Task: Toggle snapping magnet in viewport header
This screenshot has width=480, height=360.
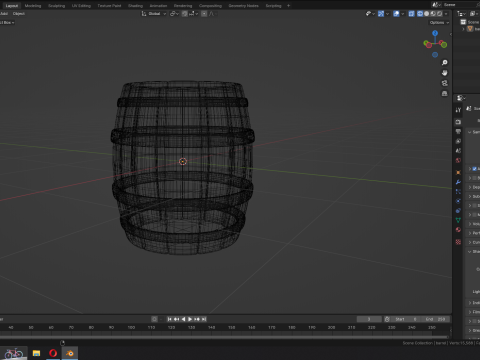Action: (185, 14)
